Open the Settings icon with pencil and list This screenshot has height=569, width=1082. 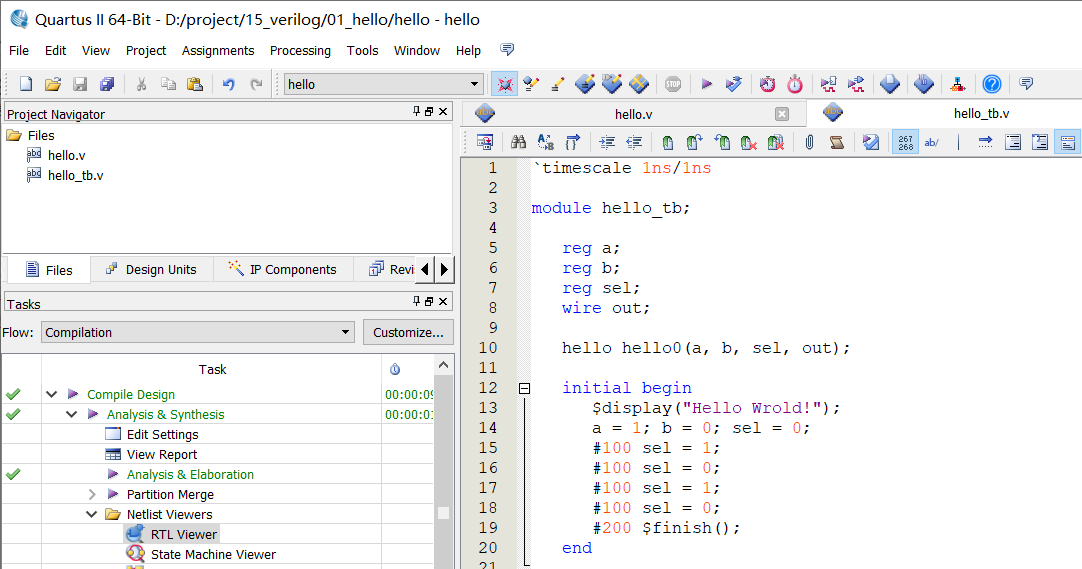point(531,84)
